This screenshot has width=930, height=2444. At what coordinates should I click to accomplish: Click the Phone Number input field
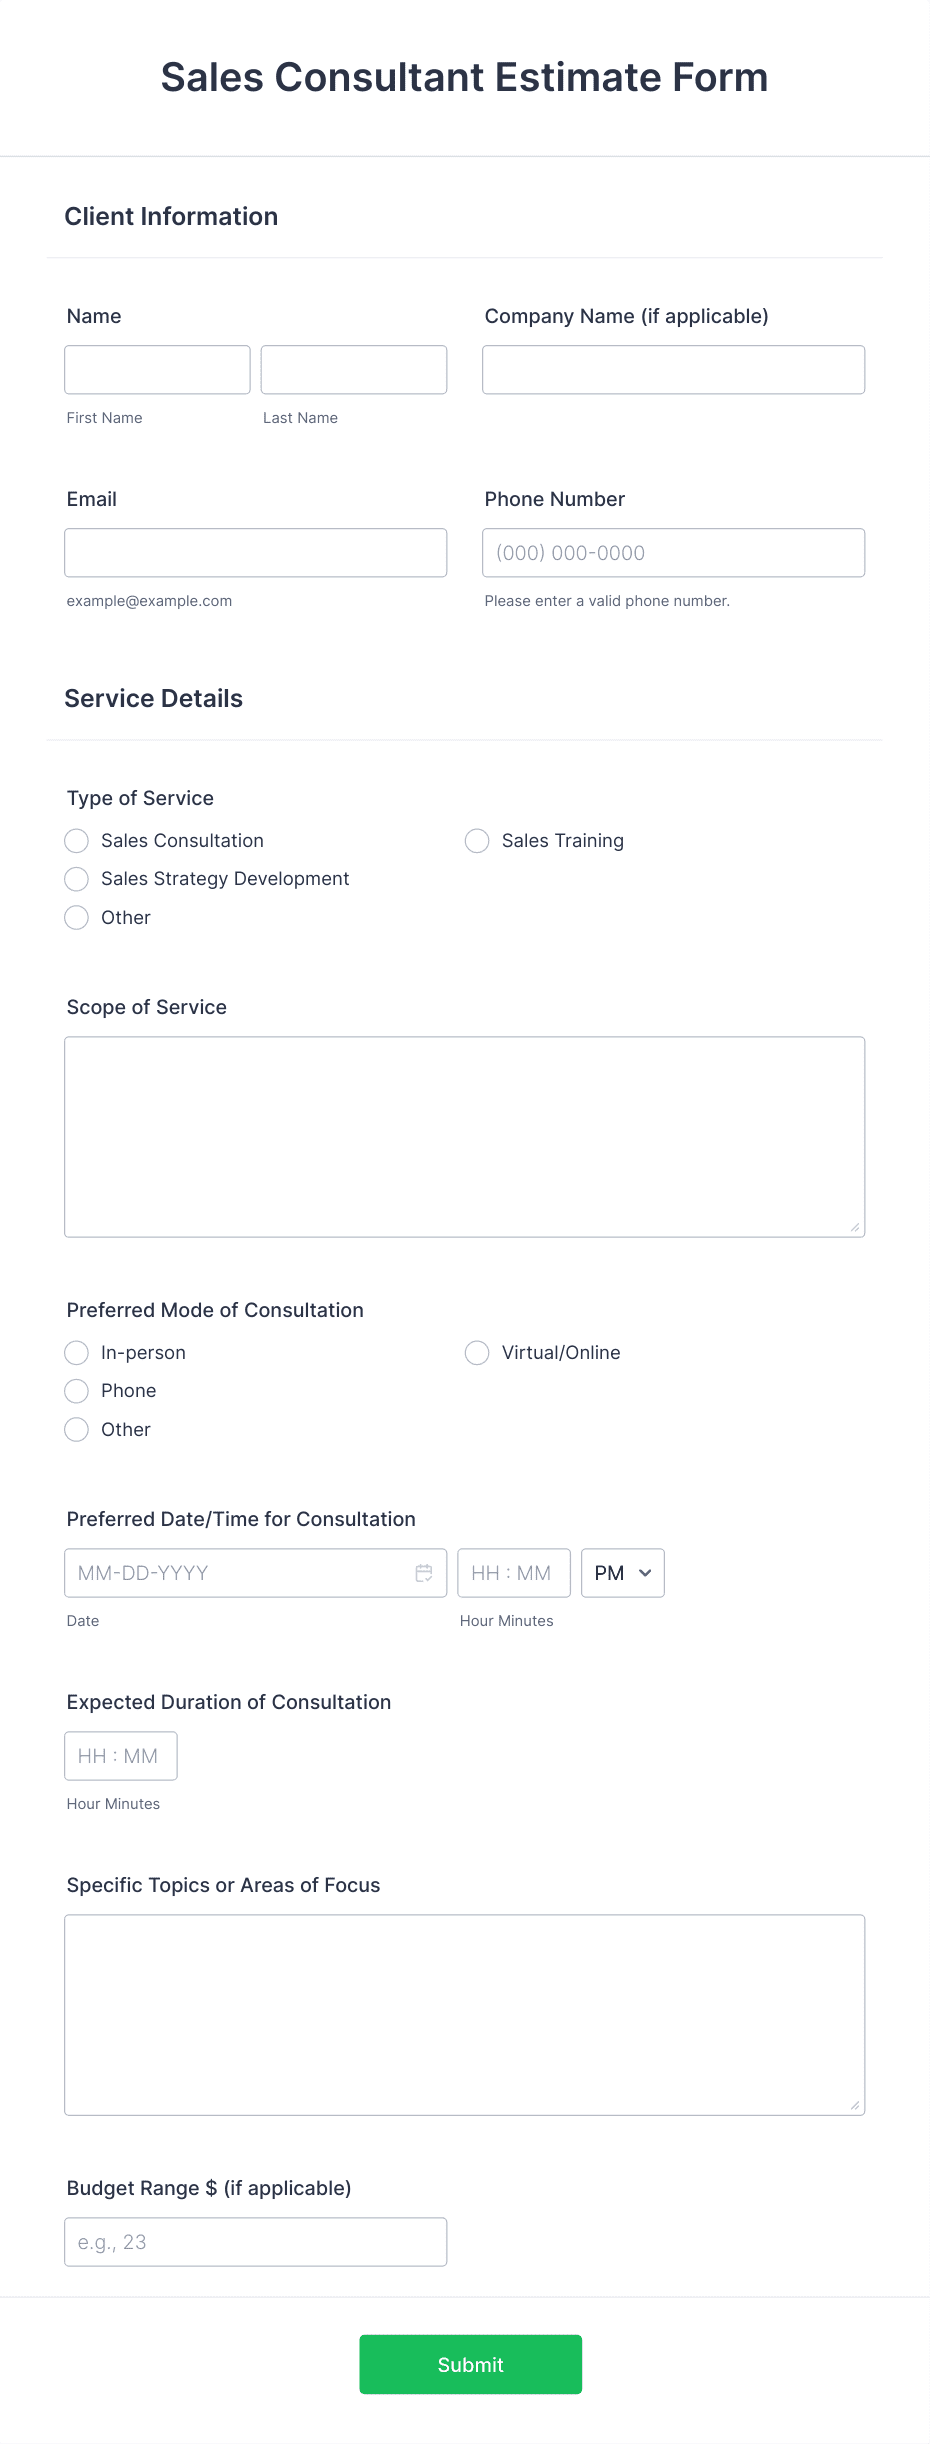click(672, 551)
